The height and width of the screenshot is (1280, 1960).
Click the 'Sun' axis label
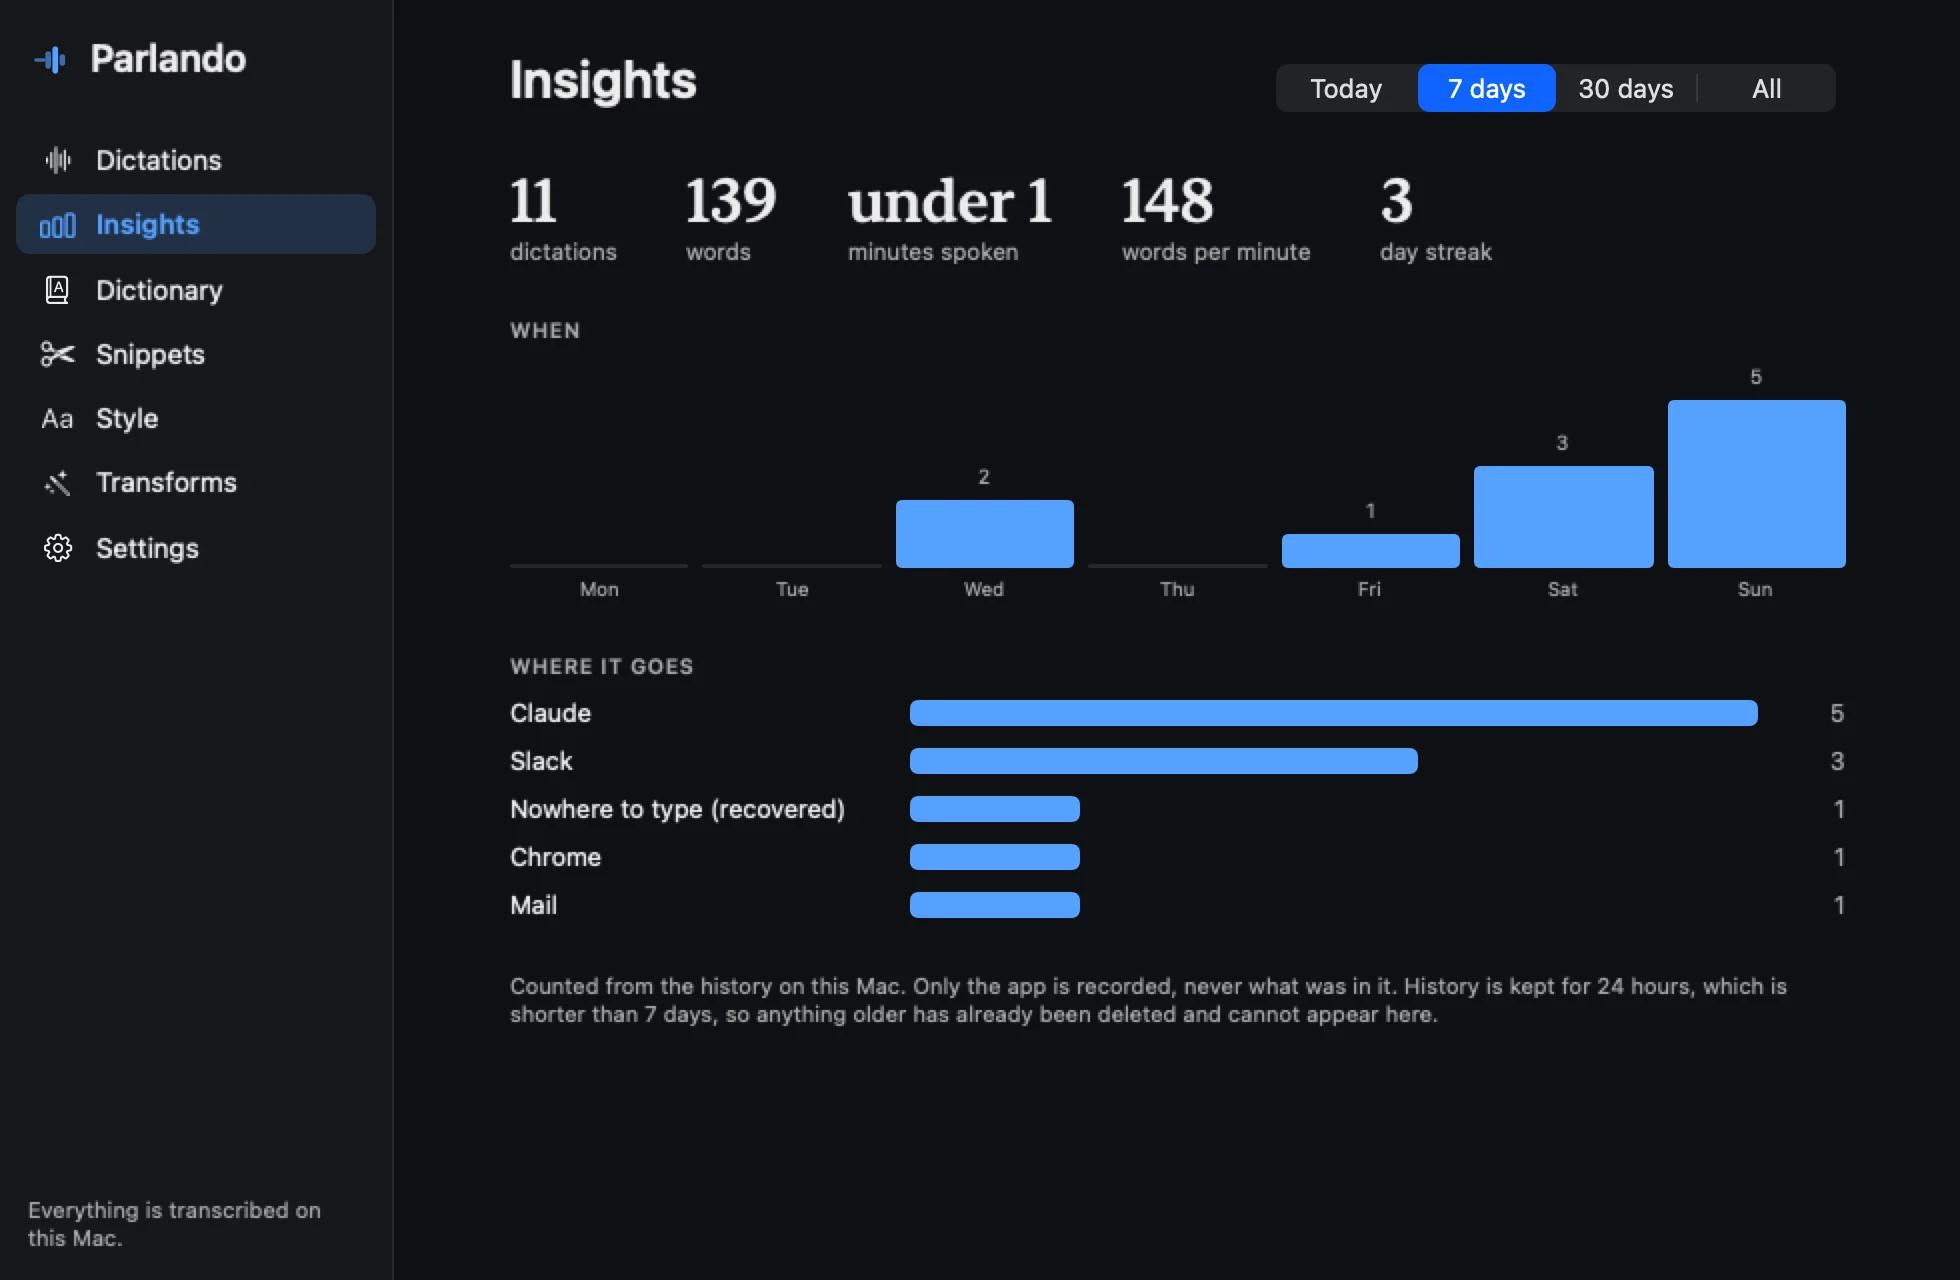pyautogui.click(x=1755, y=589)
